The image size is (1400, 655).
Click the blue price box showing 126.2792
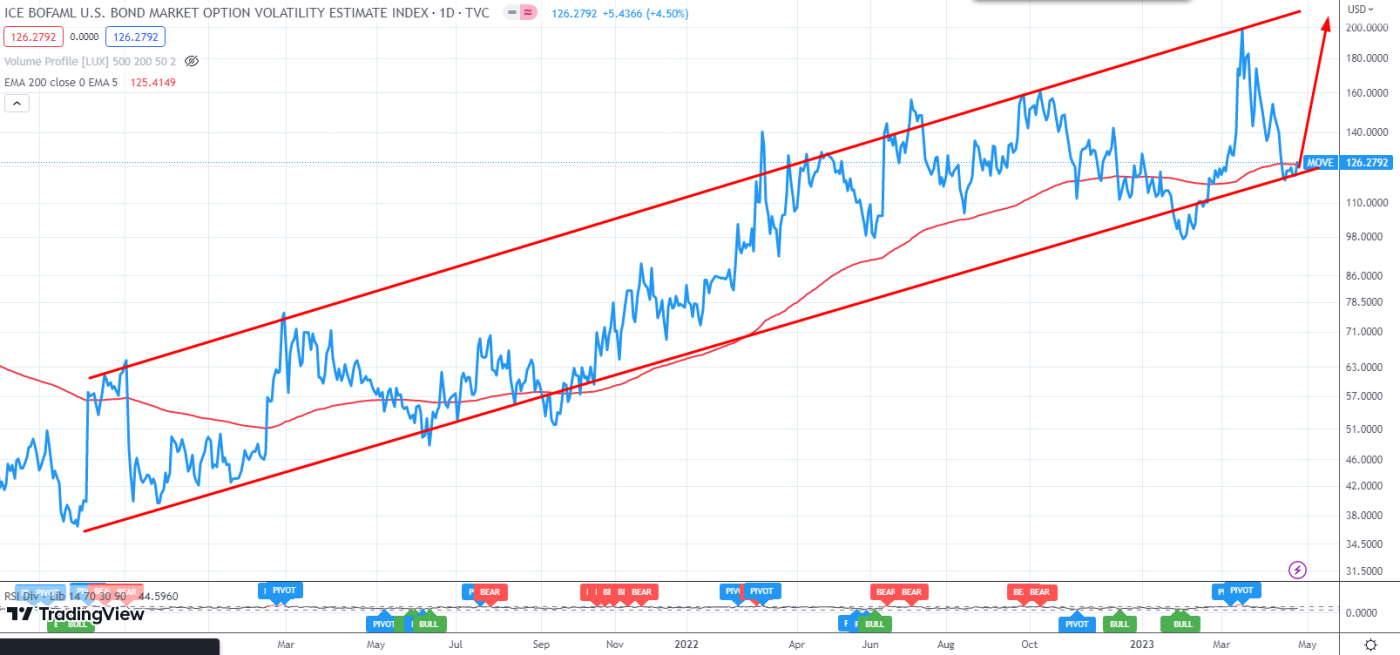tap(134, 35)
